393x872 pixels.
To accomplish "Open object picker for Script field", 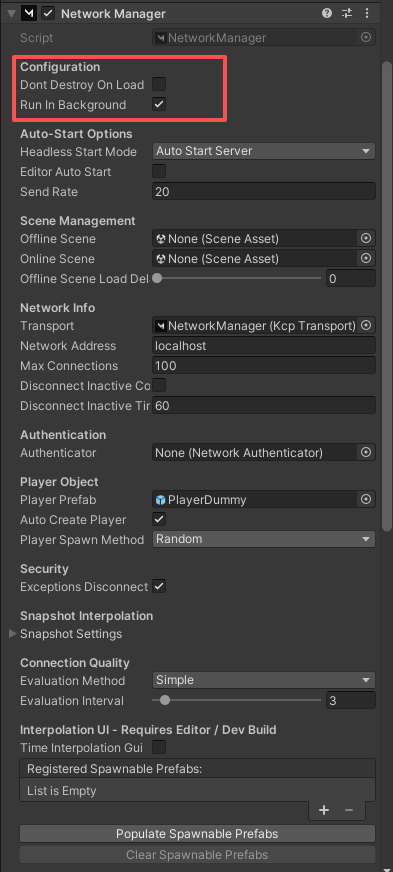I will [366, 38].
